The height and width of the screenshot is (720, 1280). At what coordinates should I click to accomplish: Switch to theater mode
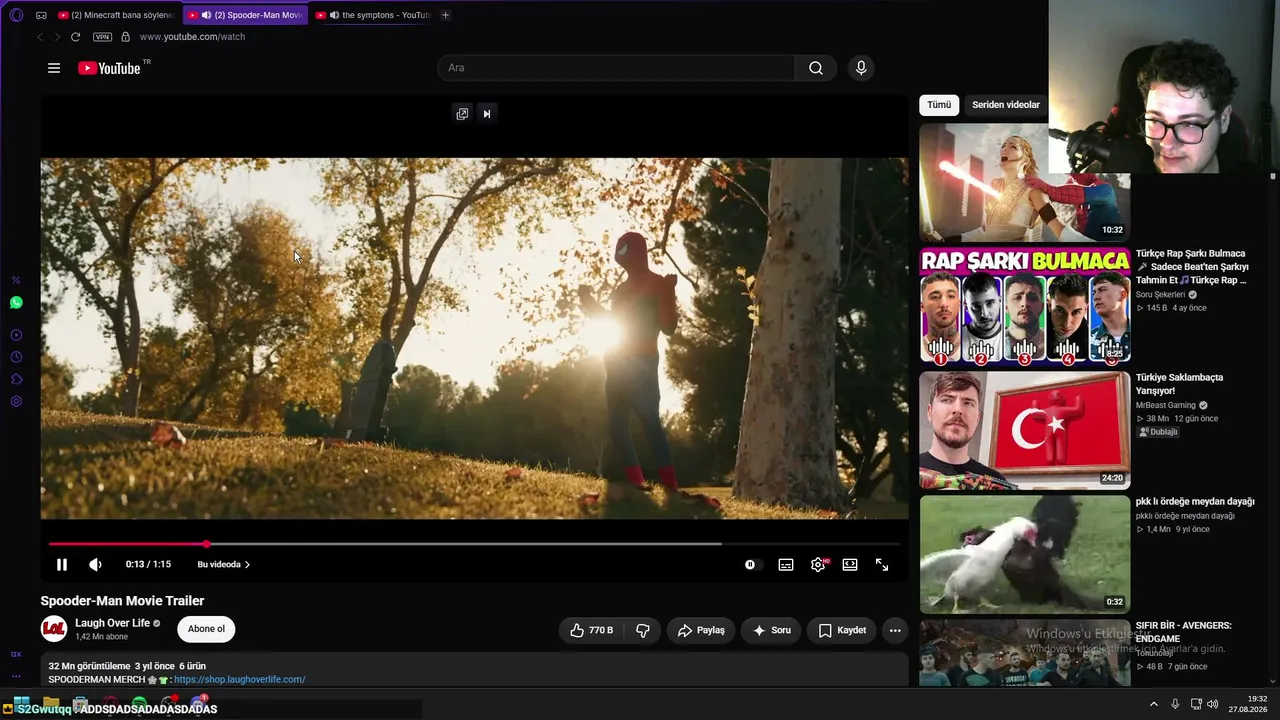point(850,565)
